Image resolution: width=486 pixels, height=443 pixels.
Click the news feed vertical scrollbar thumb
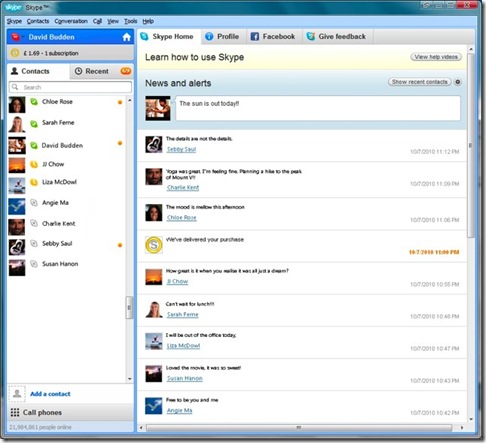[x=471, y=146]
